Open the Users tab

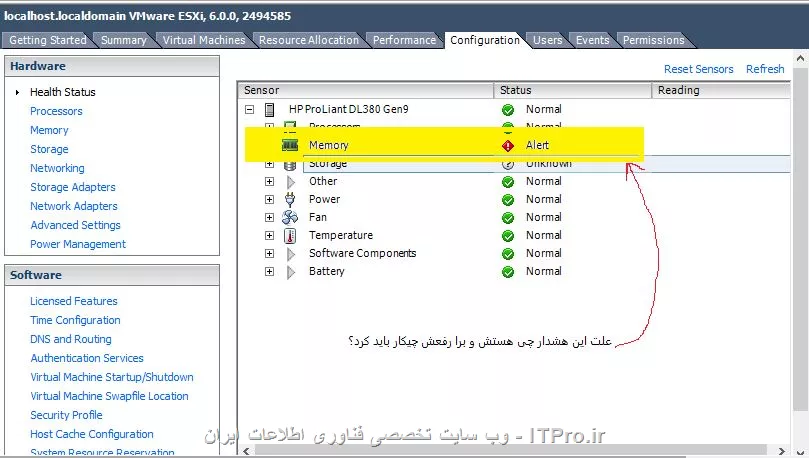point(547,40)
